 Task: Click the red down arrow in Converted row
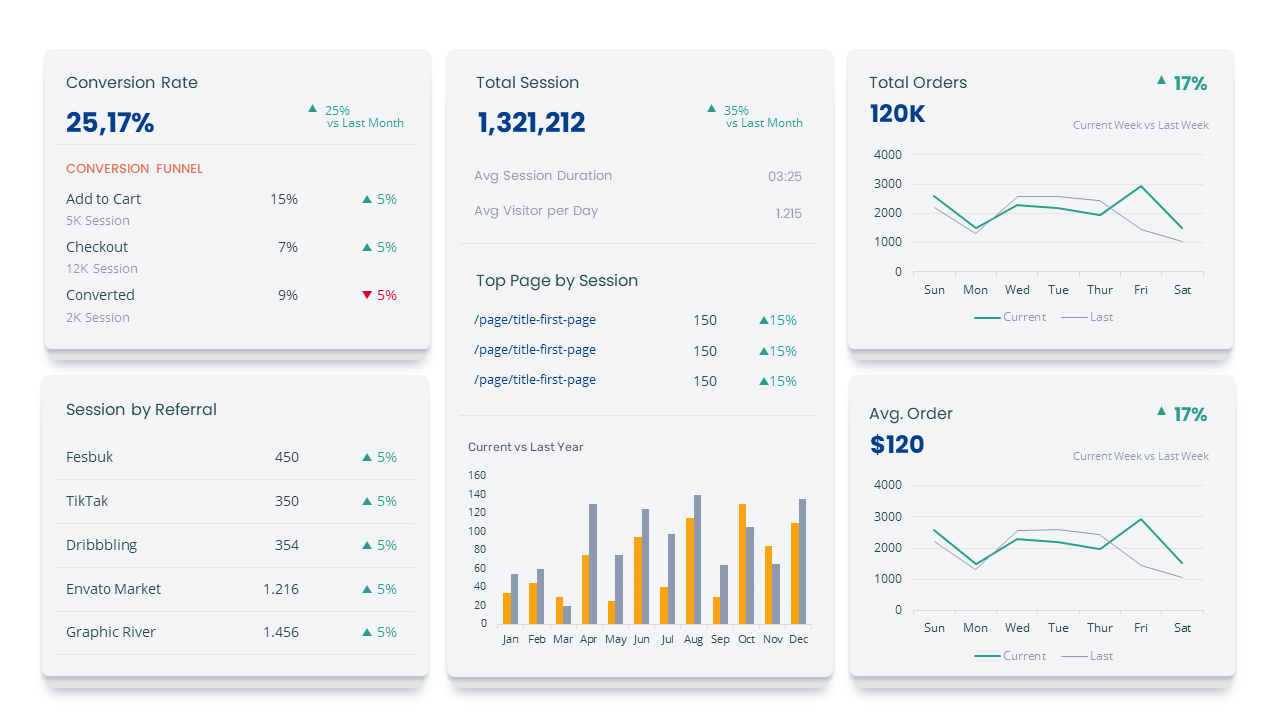tap(367, 295)
